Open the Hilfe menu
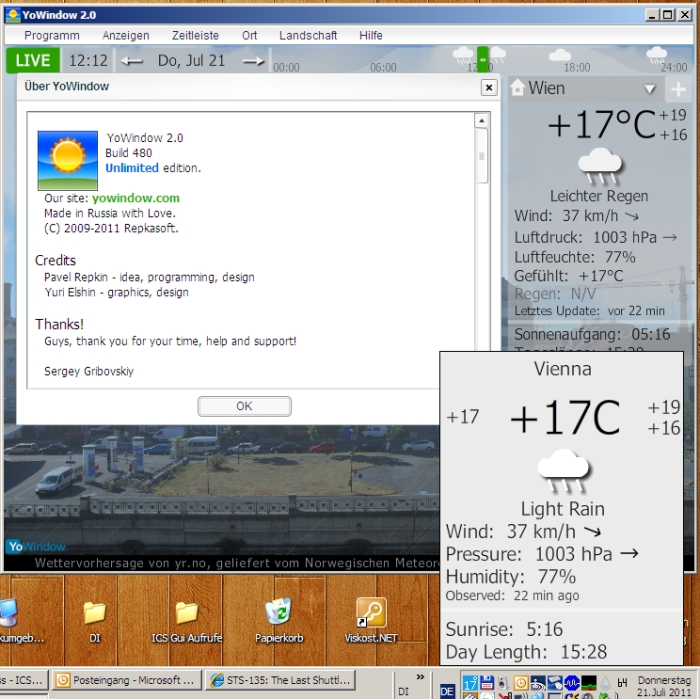 [x=371, y=35]
